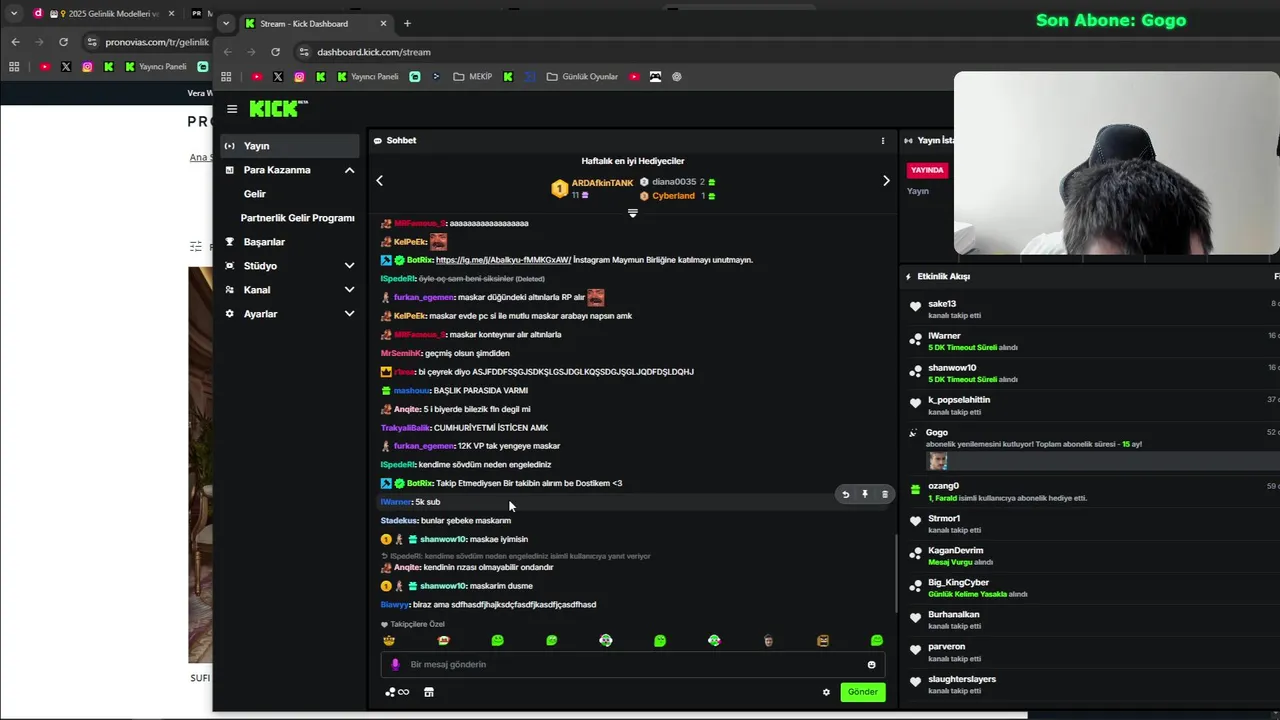The height and width of the screenshot is (720, 1280).
Task: Close the Stream - Kick Dashboard tab
Action: click(382, 23)
